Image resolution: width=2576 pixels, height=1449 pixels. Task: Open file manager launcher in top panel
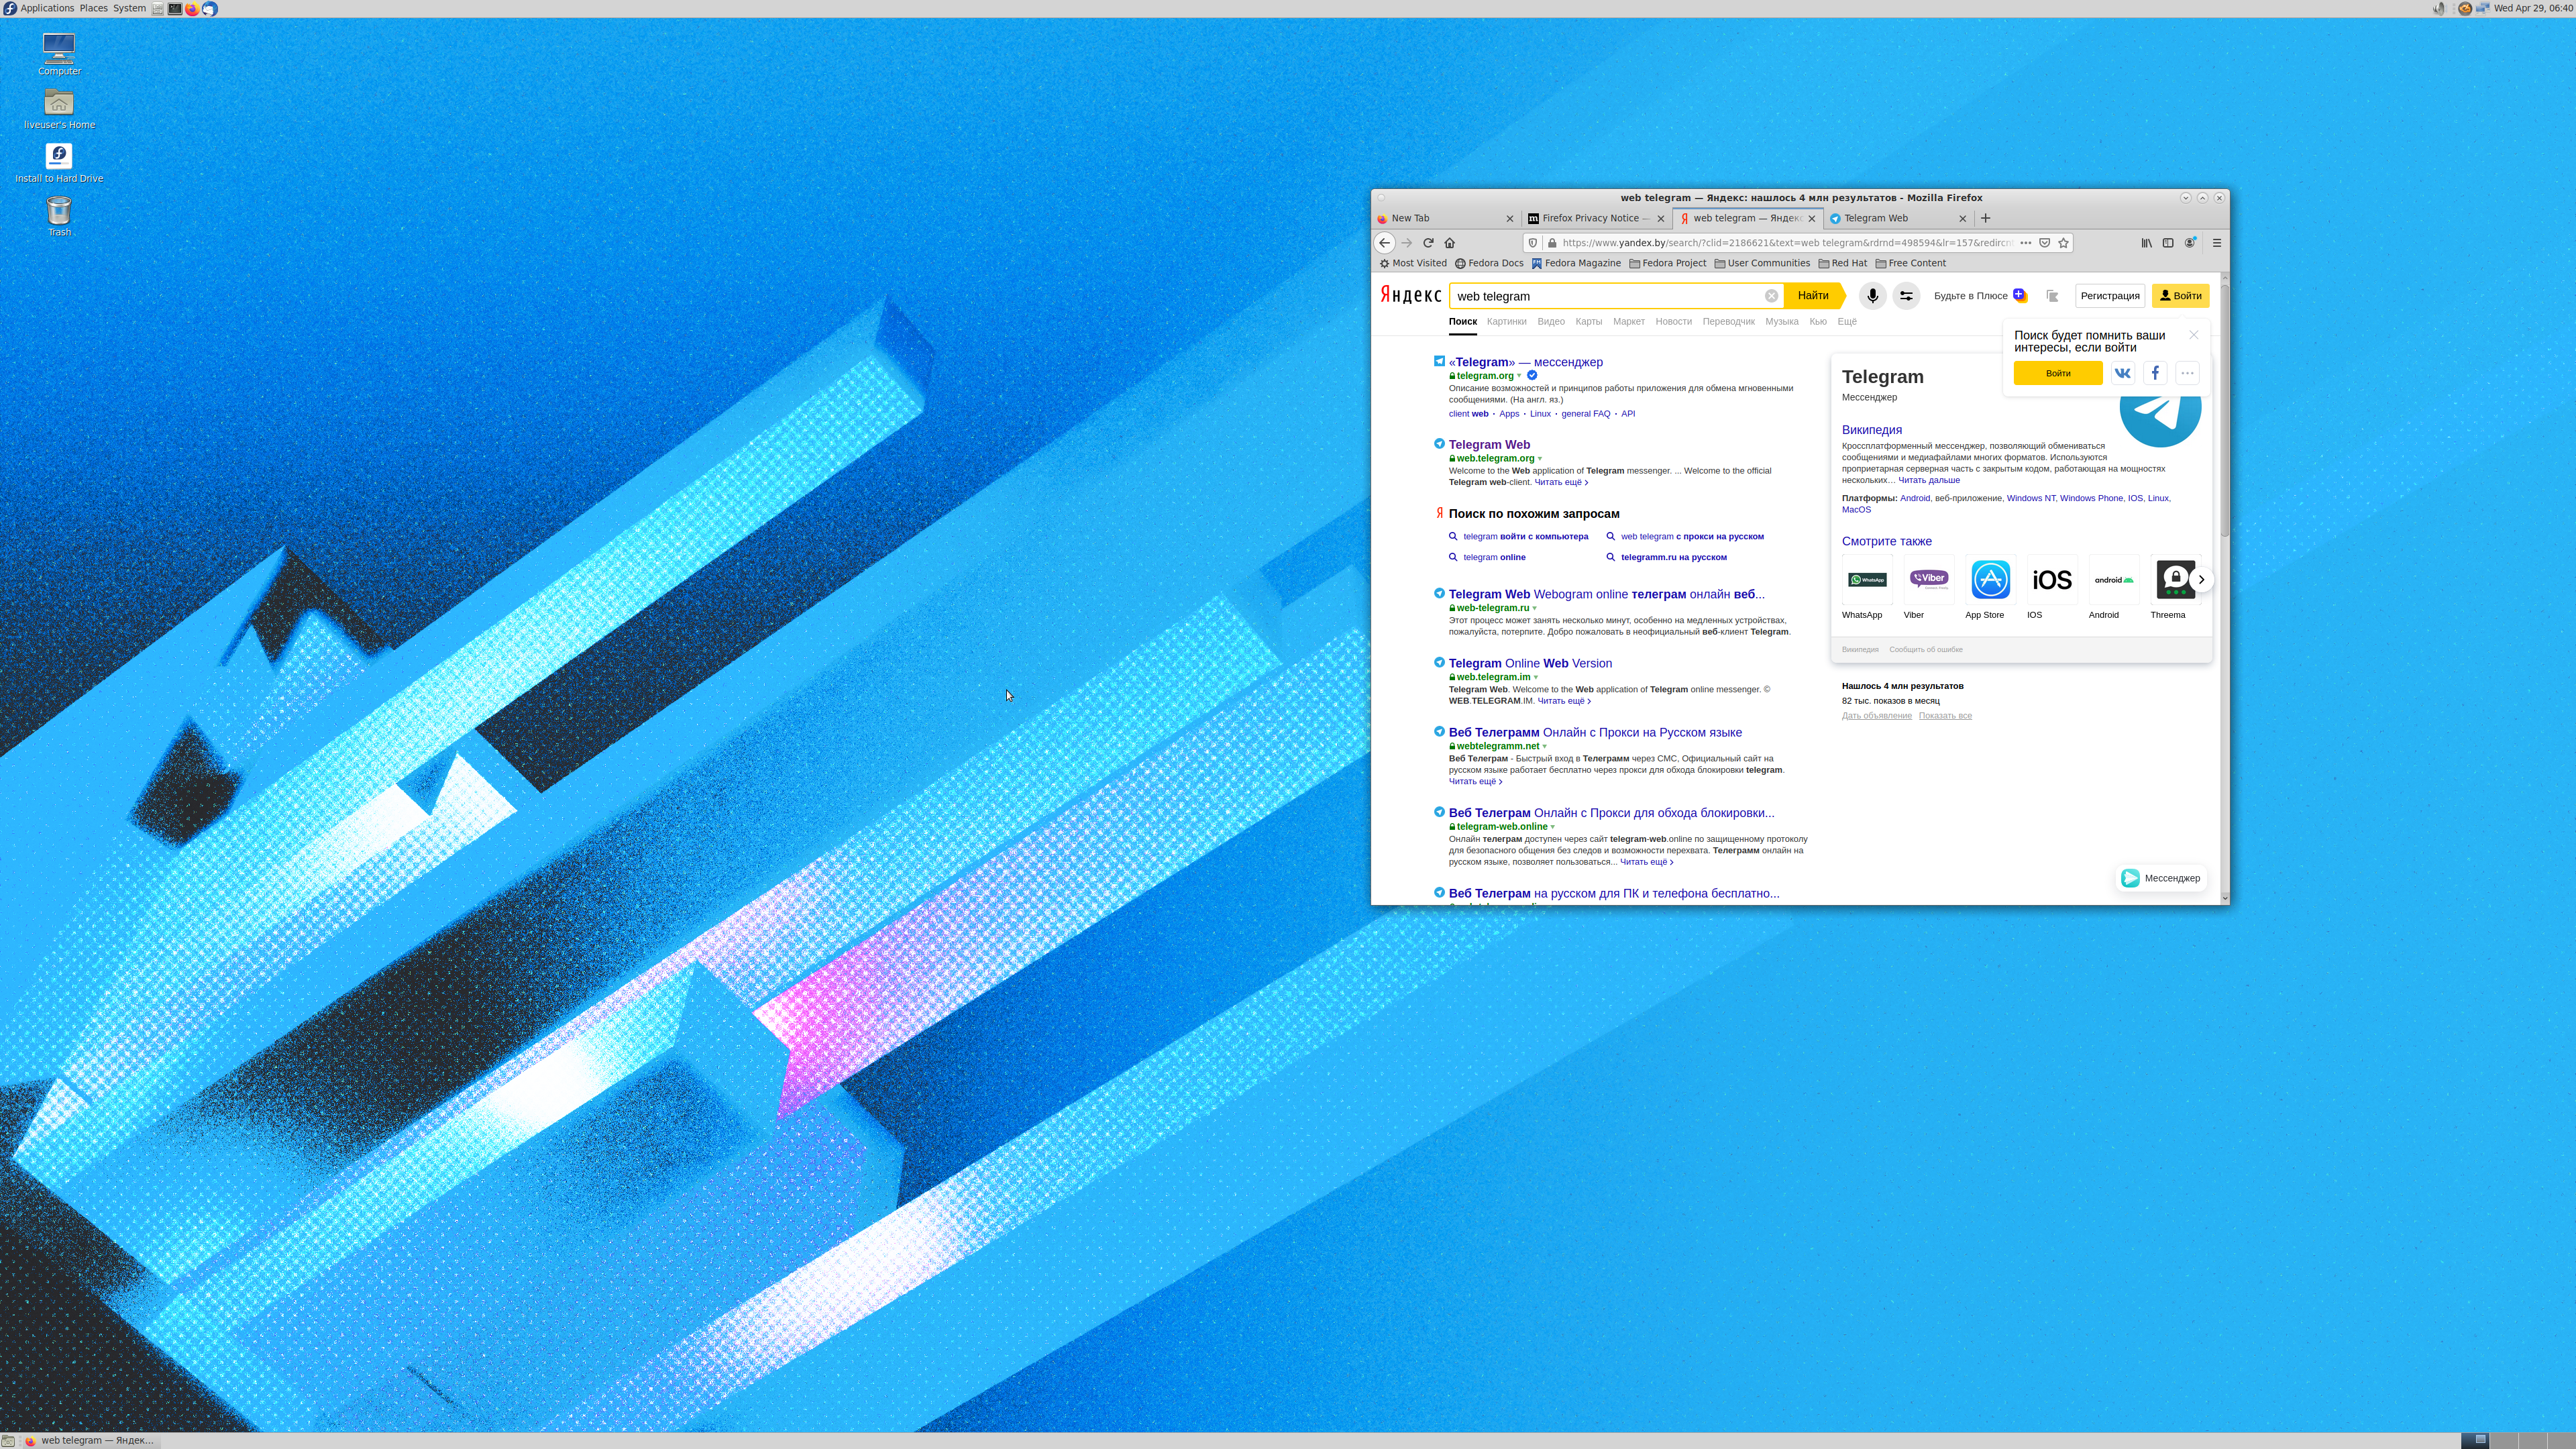158,8
